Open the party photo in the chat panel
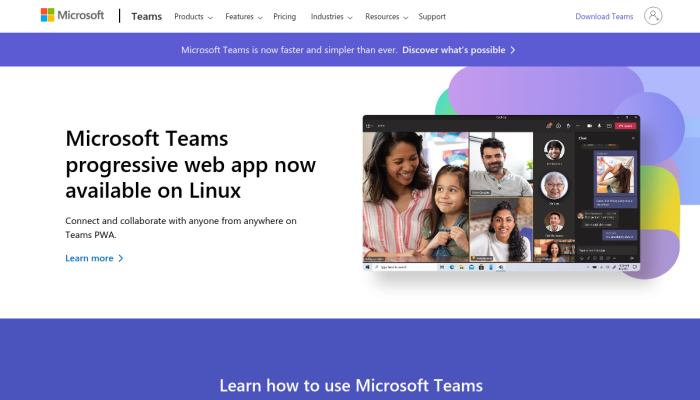 coord(615,174)
